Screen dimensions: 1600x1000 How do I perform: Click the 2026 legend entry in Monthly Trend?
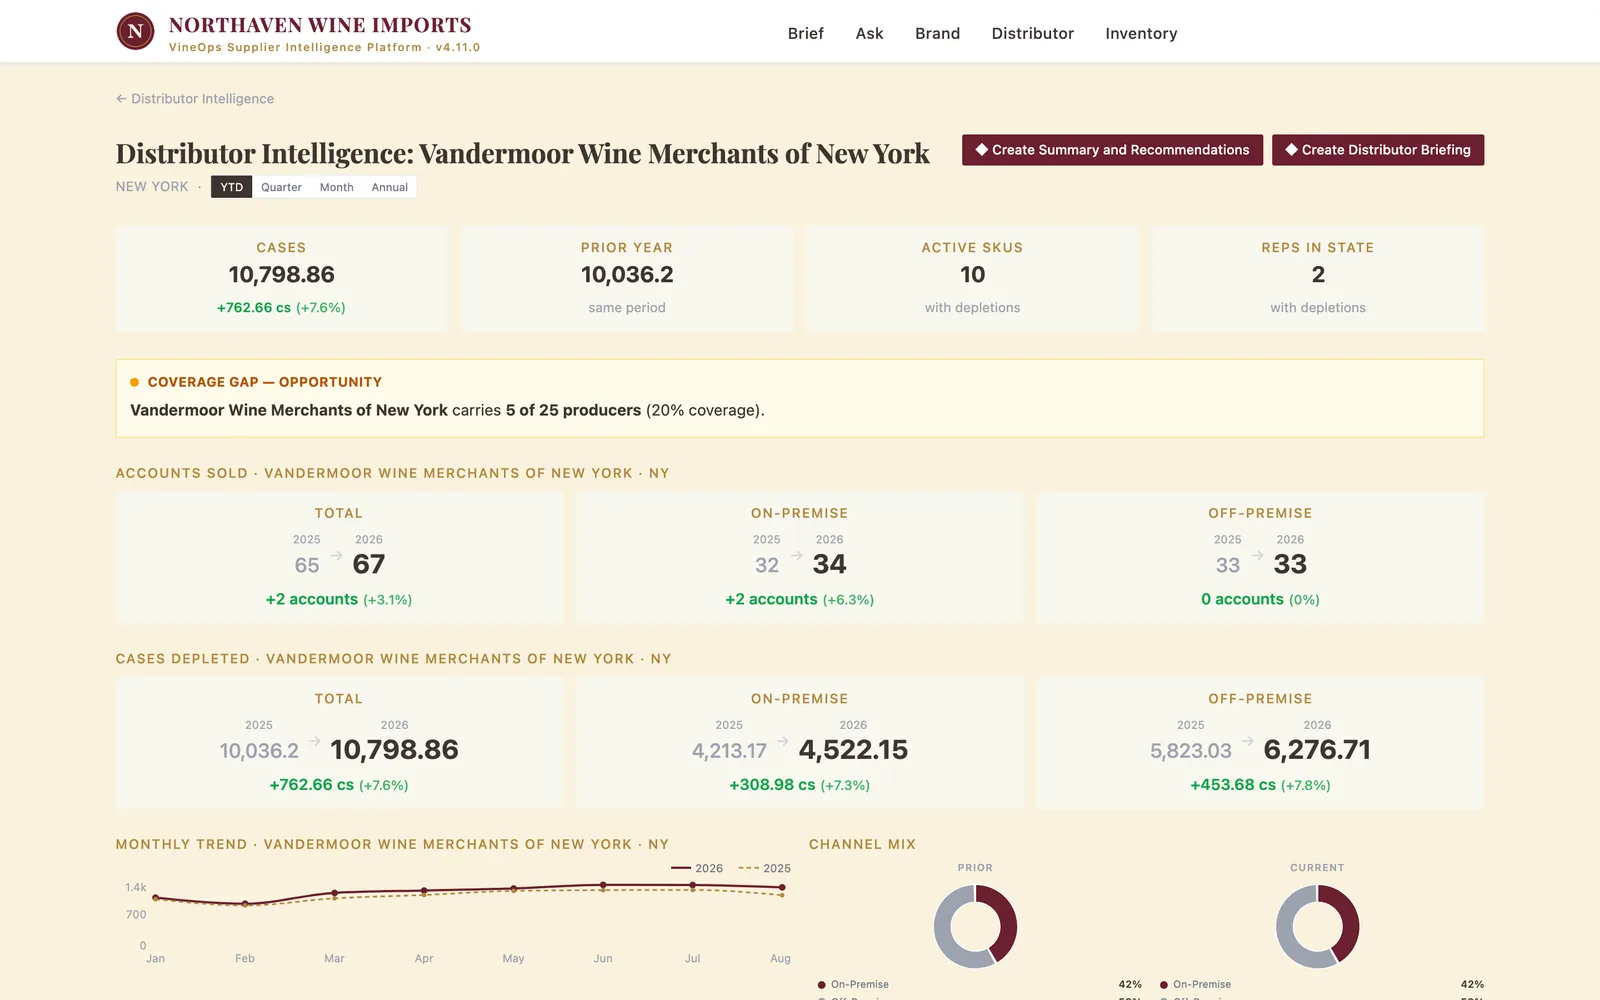tap(697, 868)
